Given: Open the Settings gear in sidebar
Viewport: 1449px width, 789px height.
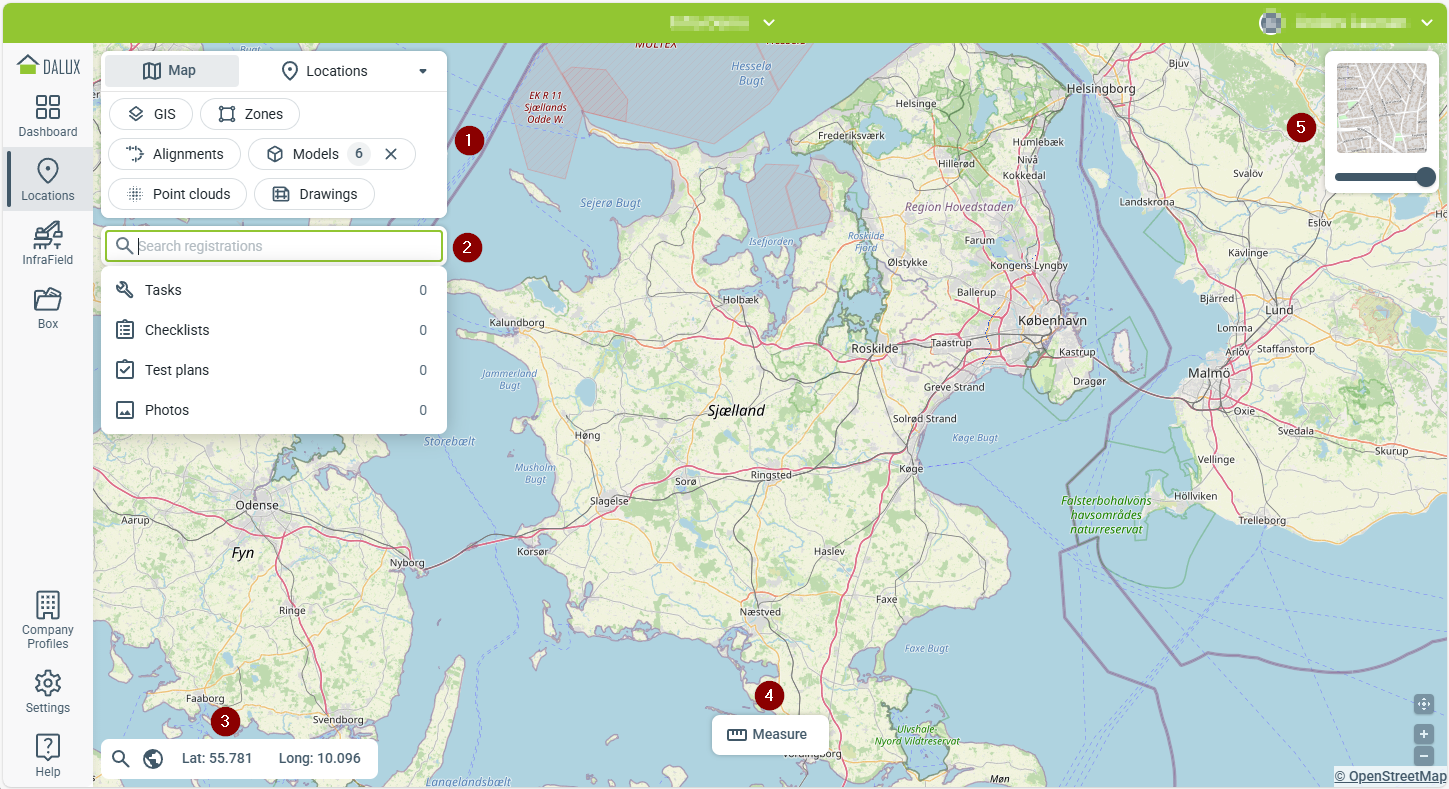Looking at the screenshot, I should [48, 692].
